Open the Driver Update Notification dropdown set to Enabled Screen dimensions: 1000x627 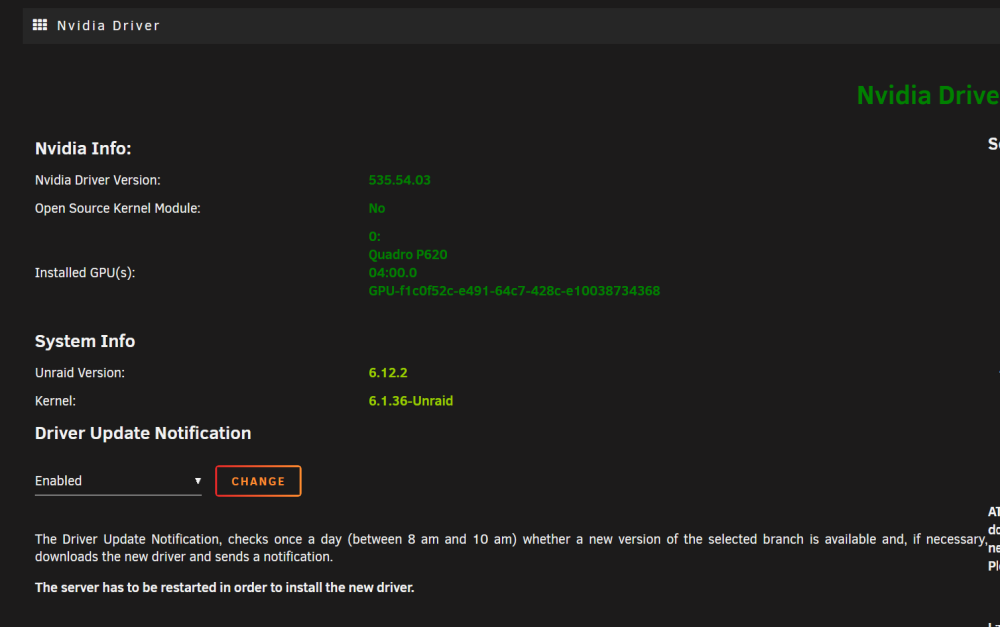pyautogui.click(x=118, y=481)
